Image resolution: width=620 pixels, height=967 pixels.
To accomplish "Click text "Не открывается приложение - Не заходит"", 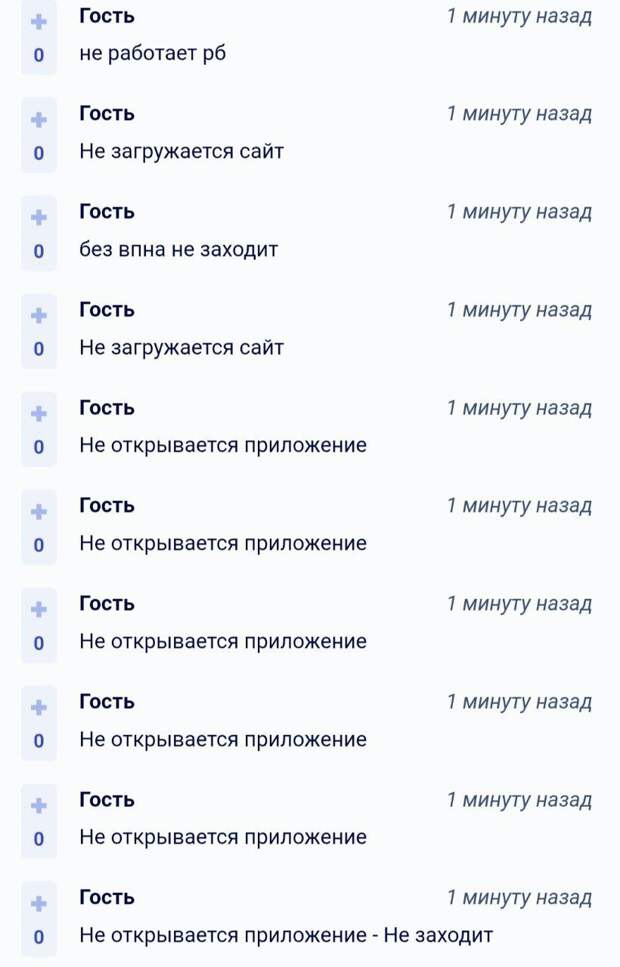I will [x=286, y=936].
